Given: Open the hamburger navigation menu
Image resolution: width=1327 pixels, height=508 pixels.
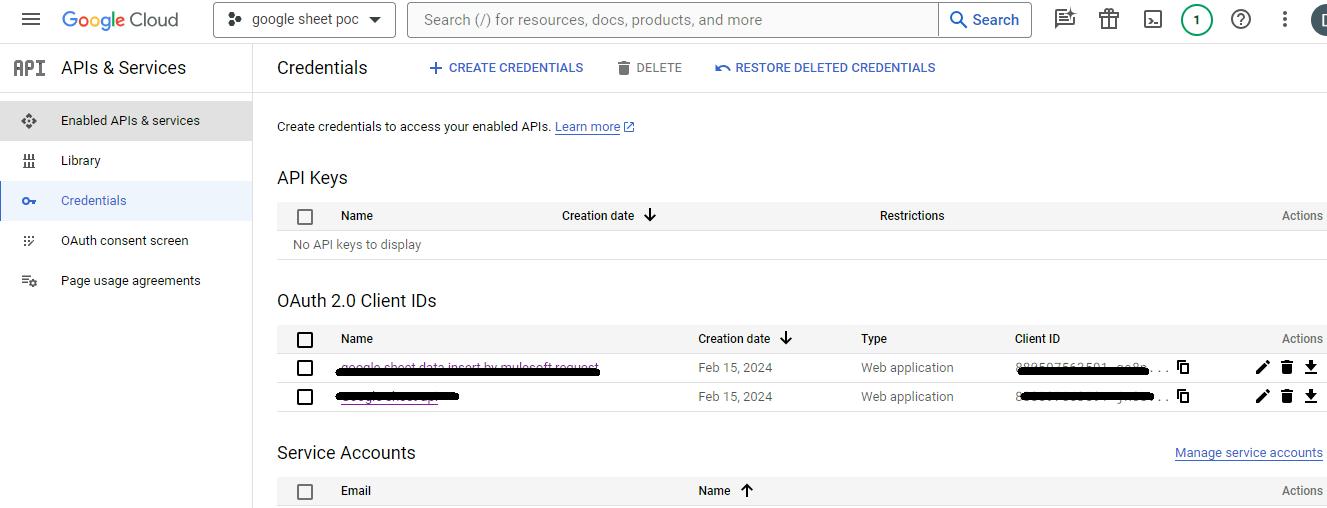Looking at the screenshot, I should pyautogui.click(x=31, y=19).
